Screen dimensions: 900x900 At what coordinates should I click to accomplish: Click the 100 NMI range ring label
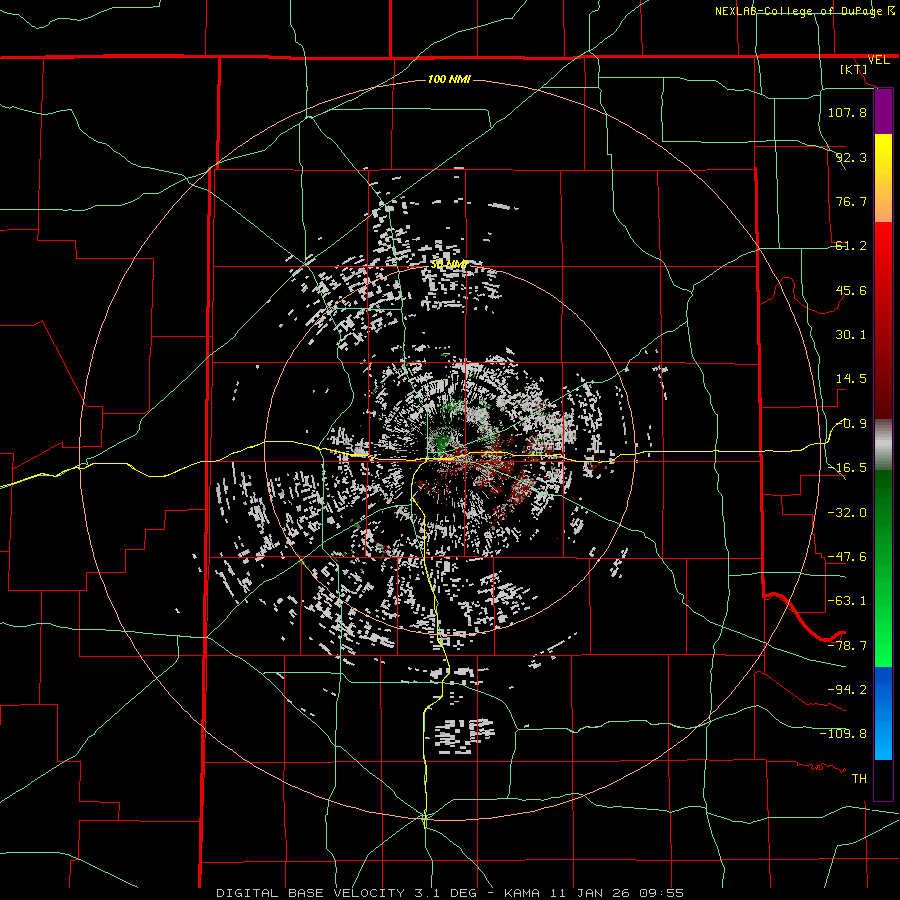(x=449, y=79)
